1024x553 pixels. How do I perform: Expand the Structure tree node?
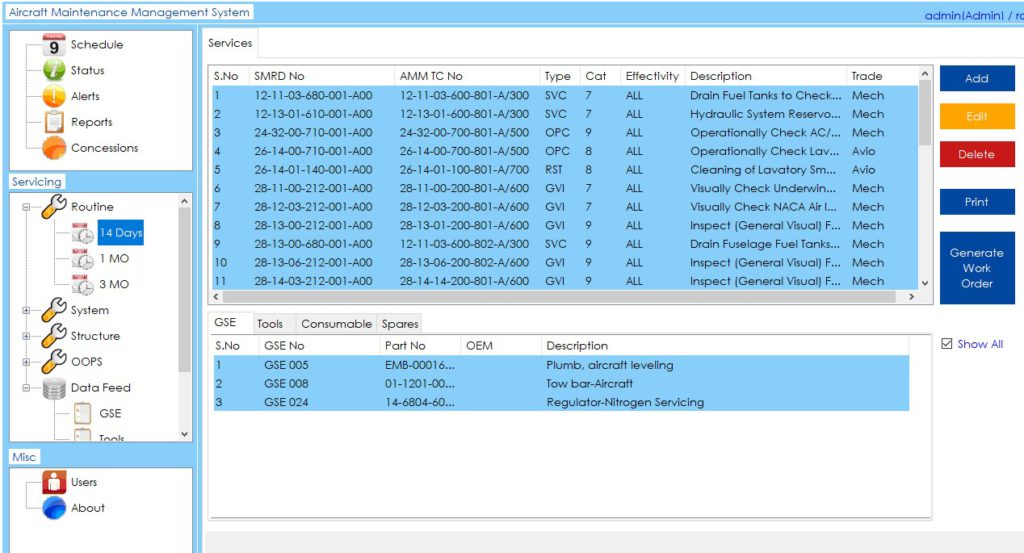pyautogui.click(x=26, y=336)
